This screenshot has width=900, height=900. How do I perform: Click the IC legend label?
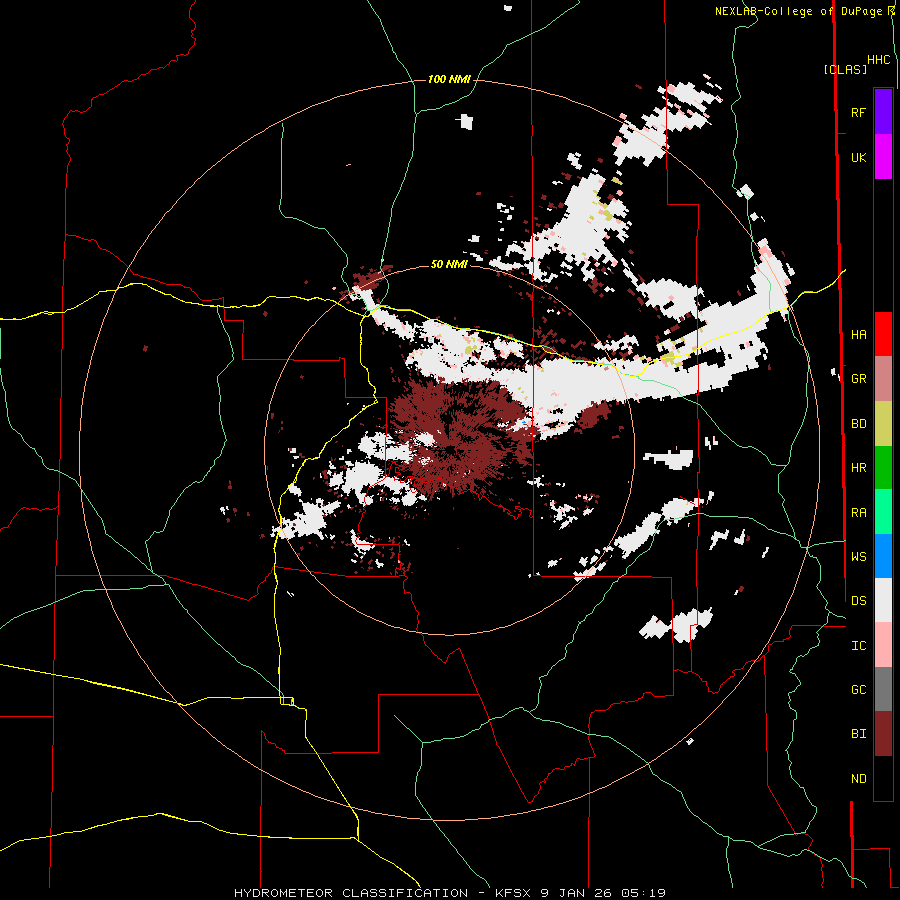pos(858,646)
